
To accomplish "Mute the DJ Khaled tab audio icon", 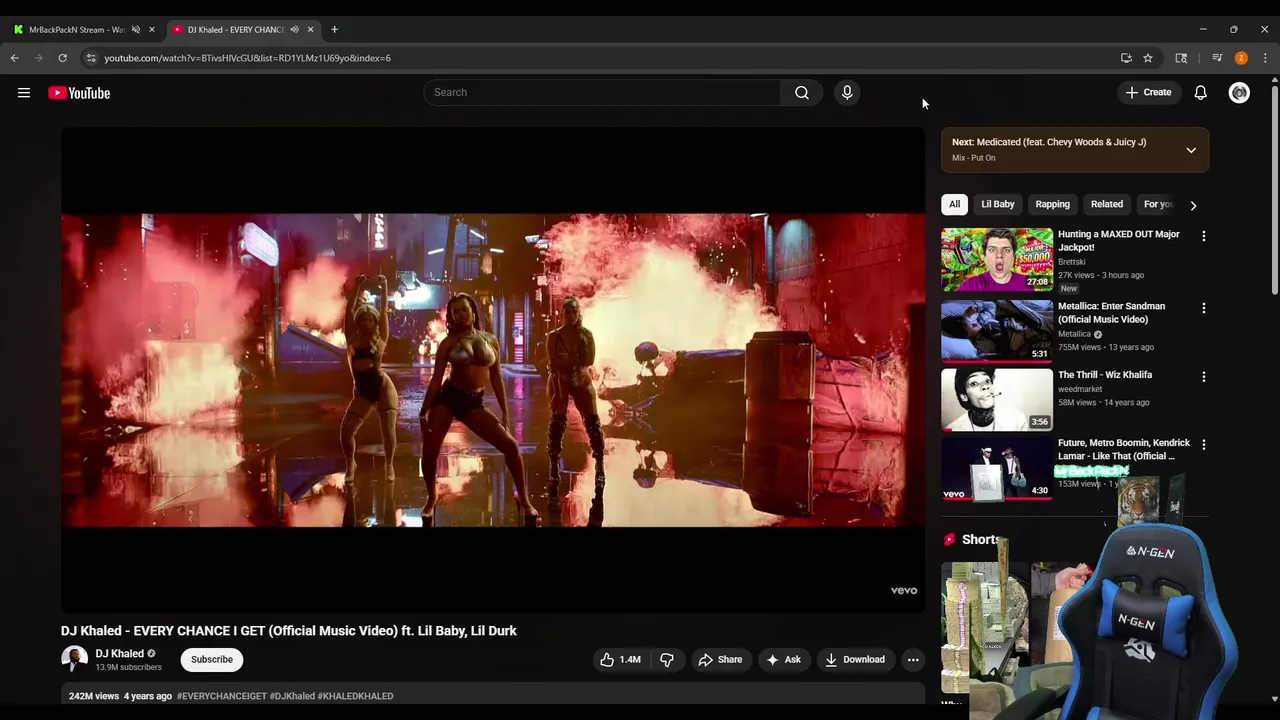I will click(294, 30).
